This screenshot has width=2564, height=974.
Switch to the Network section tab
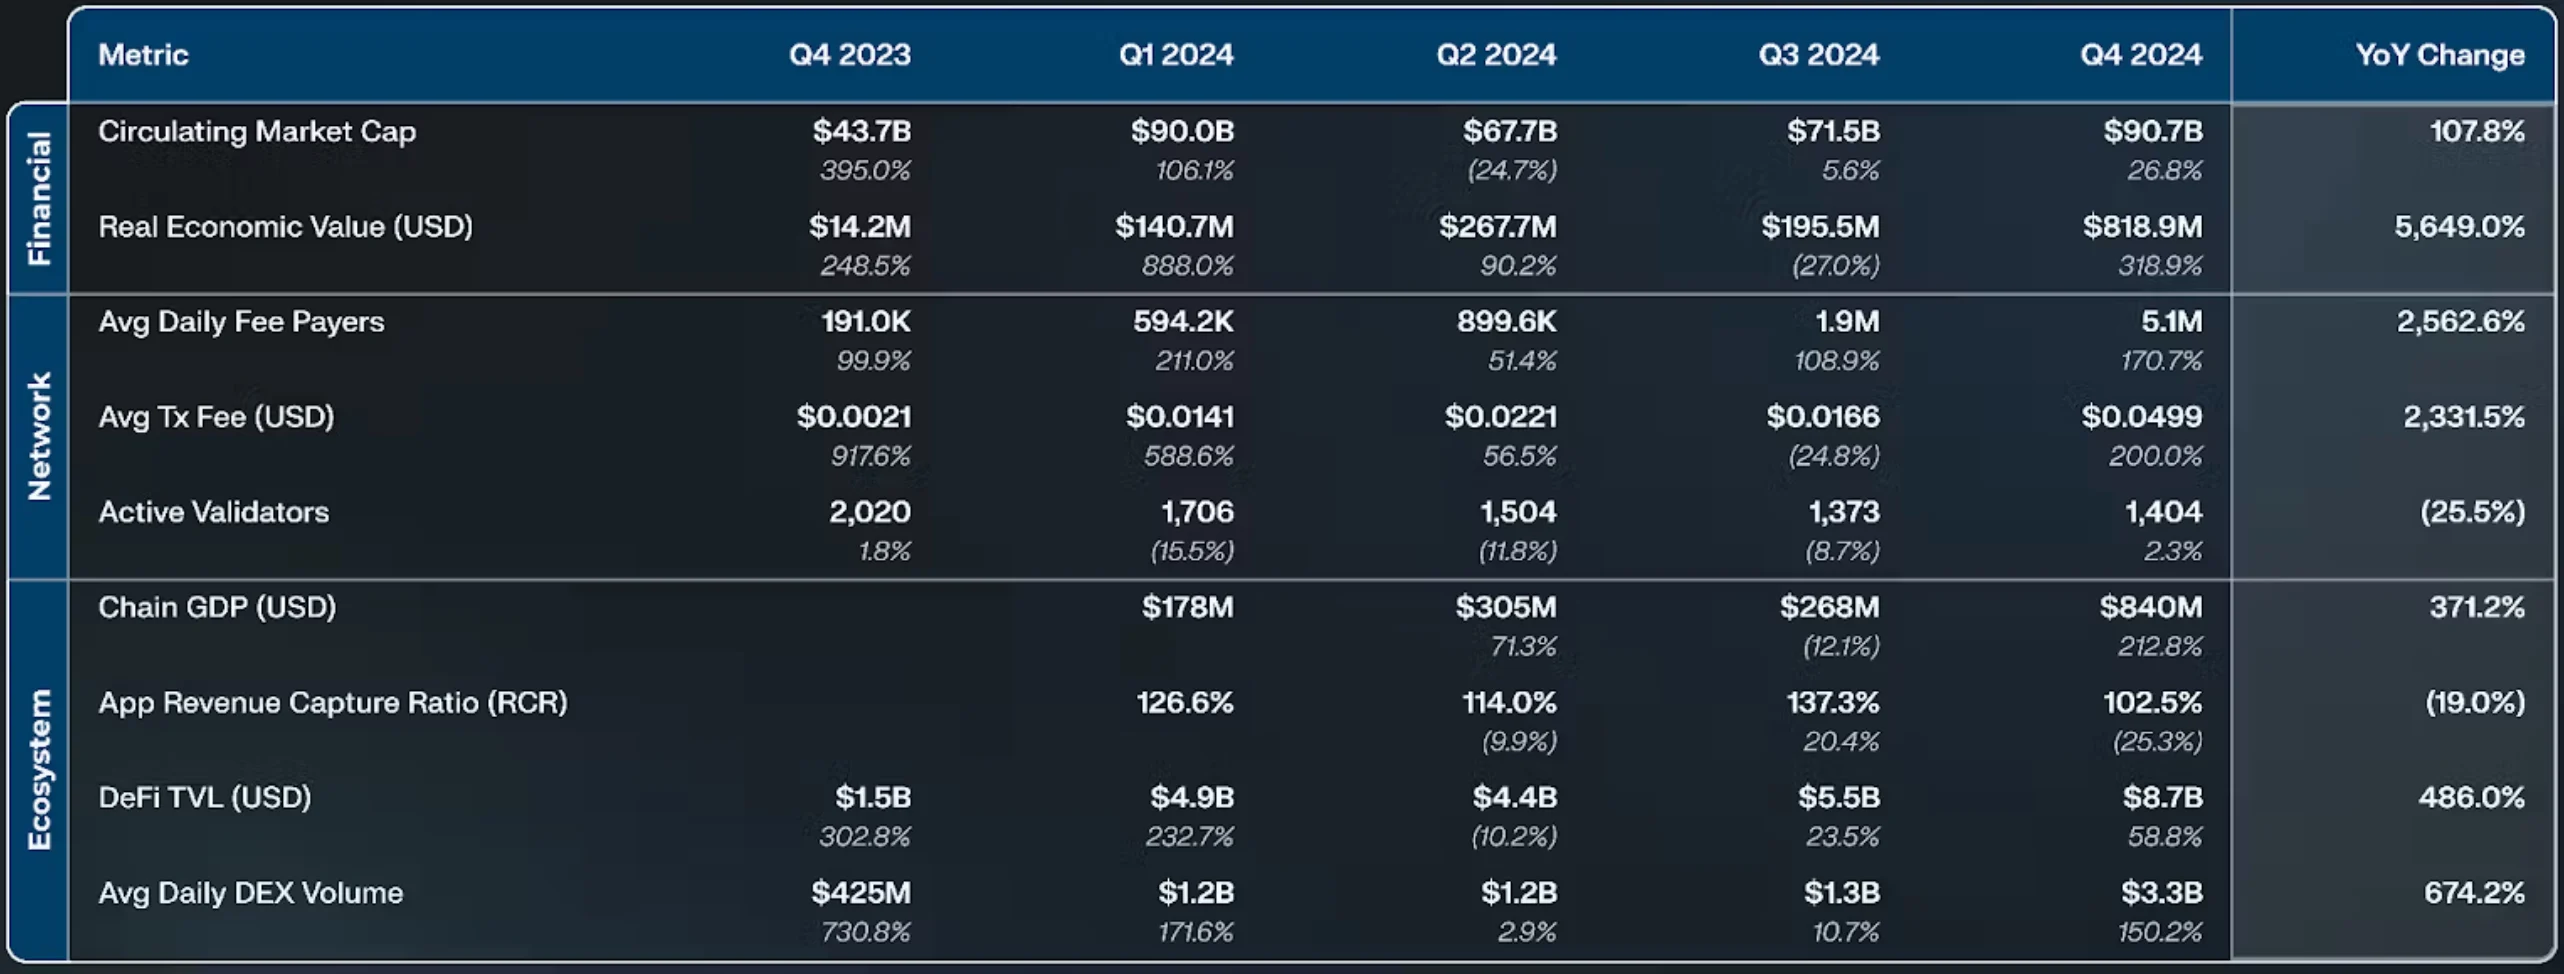pyautogui.click(x=38, y=436)
